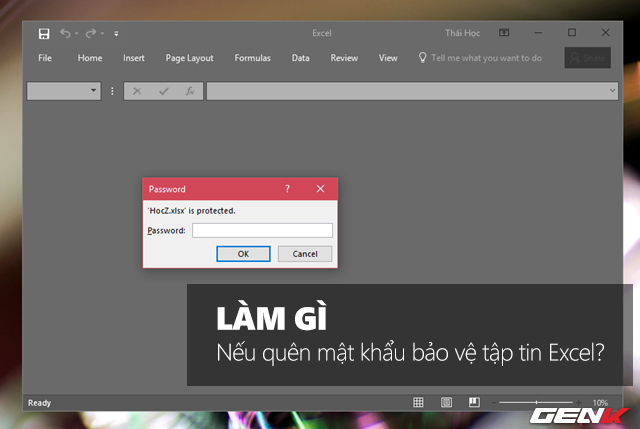
Task: Select the Formulas tab
Action: click(252, 58)
